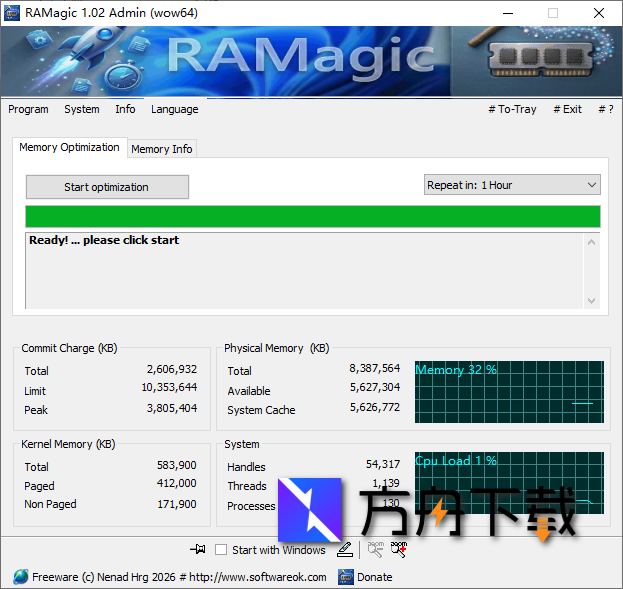Click the globe icon beside Freeware text
Screen dimensions: 623x589
pyautogui.click(x=21, y=577)
